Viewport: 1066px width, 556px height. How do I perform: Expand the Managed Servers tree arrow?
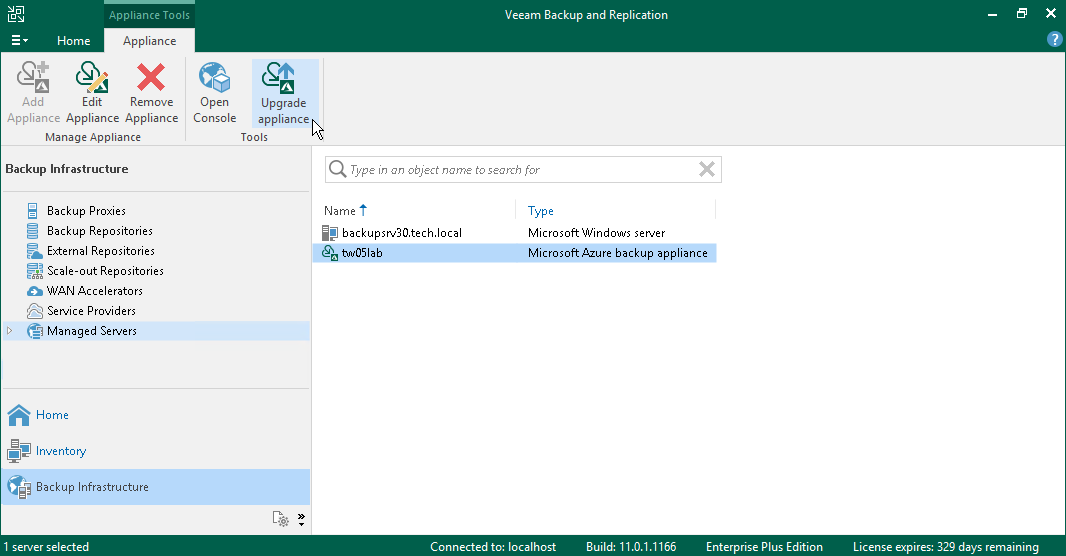coord(10,331)
